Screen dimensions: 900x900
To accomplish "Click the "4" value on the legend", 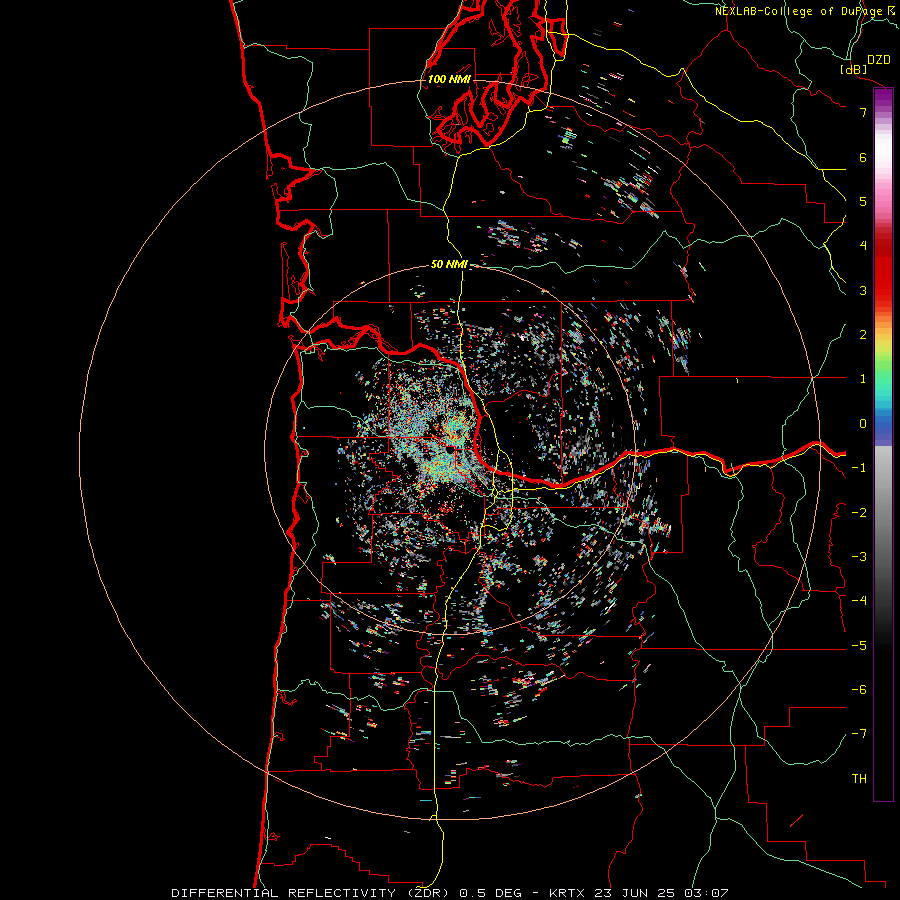I will pyautogui.click(x=863, y=246).
